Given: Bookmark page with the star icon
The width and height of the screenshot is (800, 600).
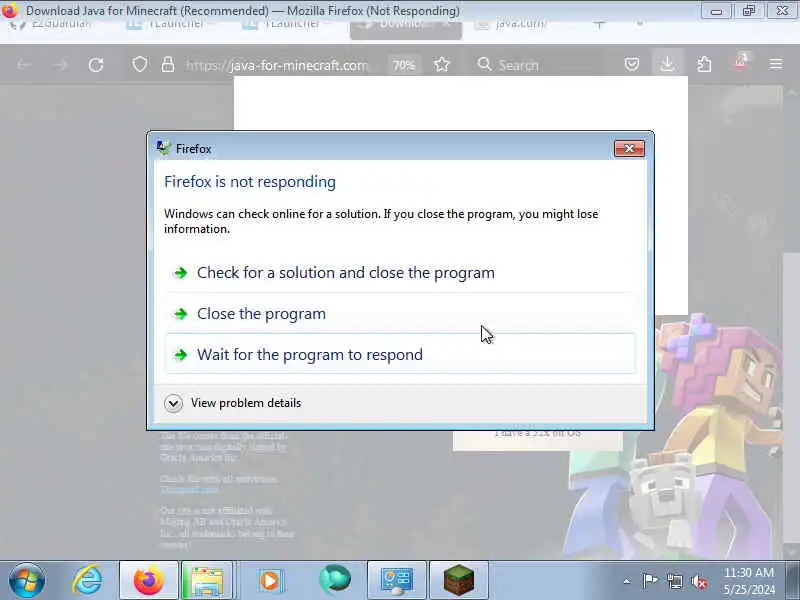Looking at the screenshot, I should coord(442,65).
